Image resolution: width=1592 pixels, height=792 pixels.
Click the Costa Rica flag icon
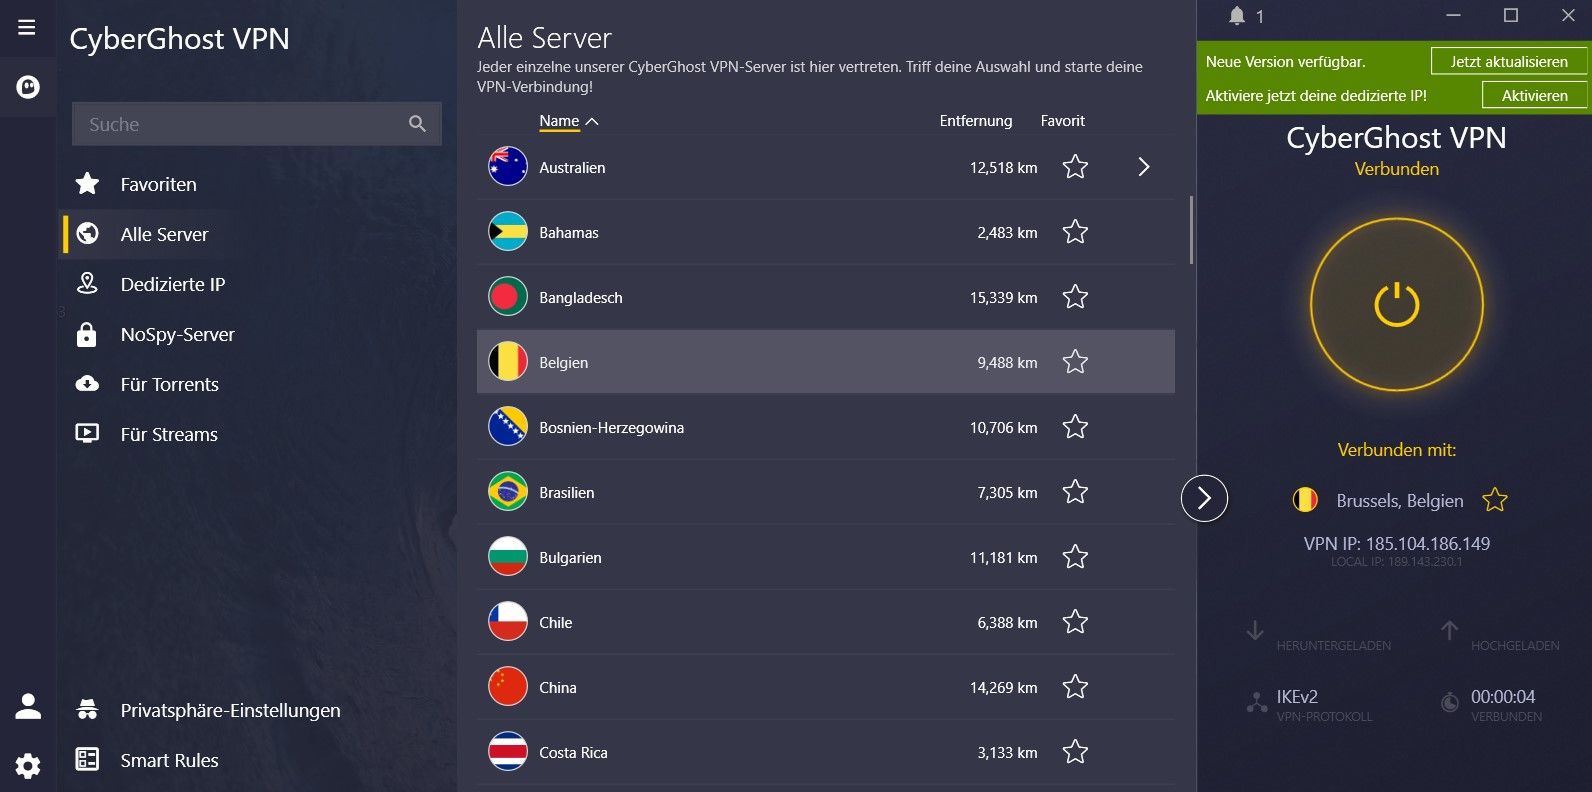coord(508,752)
